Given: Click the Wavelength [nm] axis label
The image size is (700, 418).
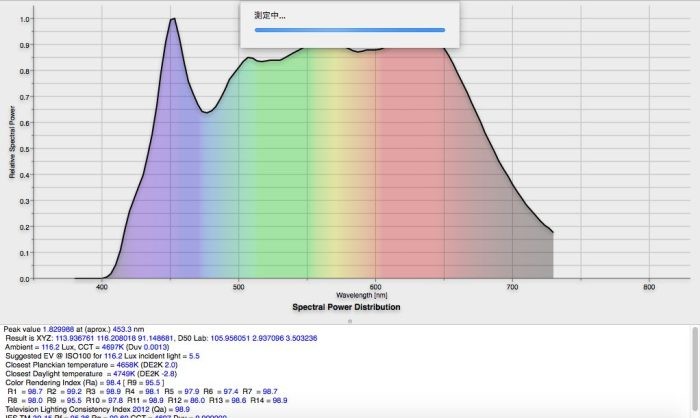Looking at the screenshot, I should pyautogui.click(x=362, y=296).
